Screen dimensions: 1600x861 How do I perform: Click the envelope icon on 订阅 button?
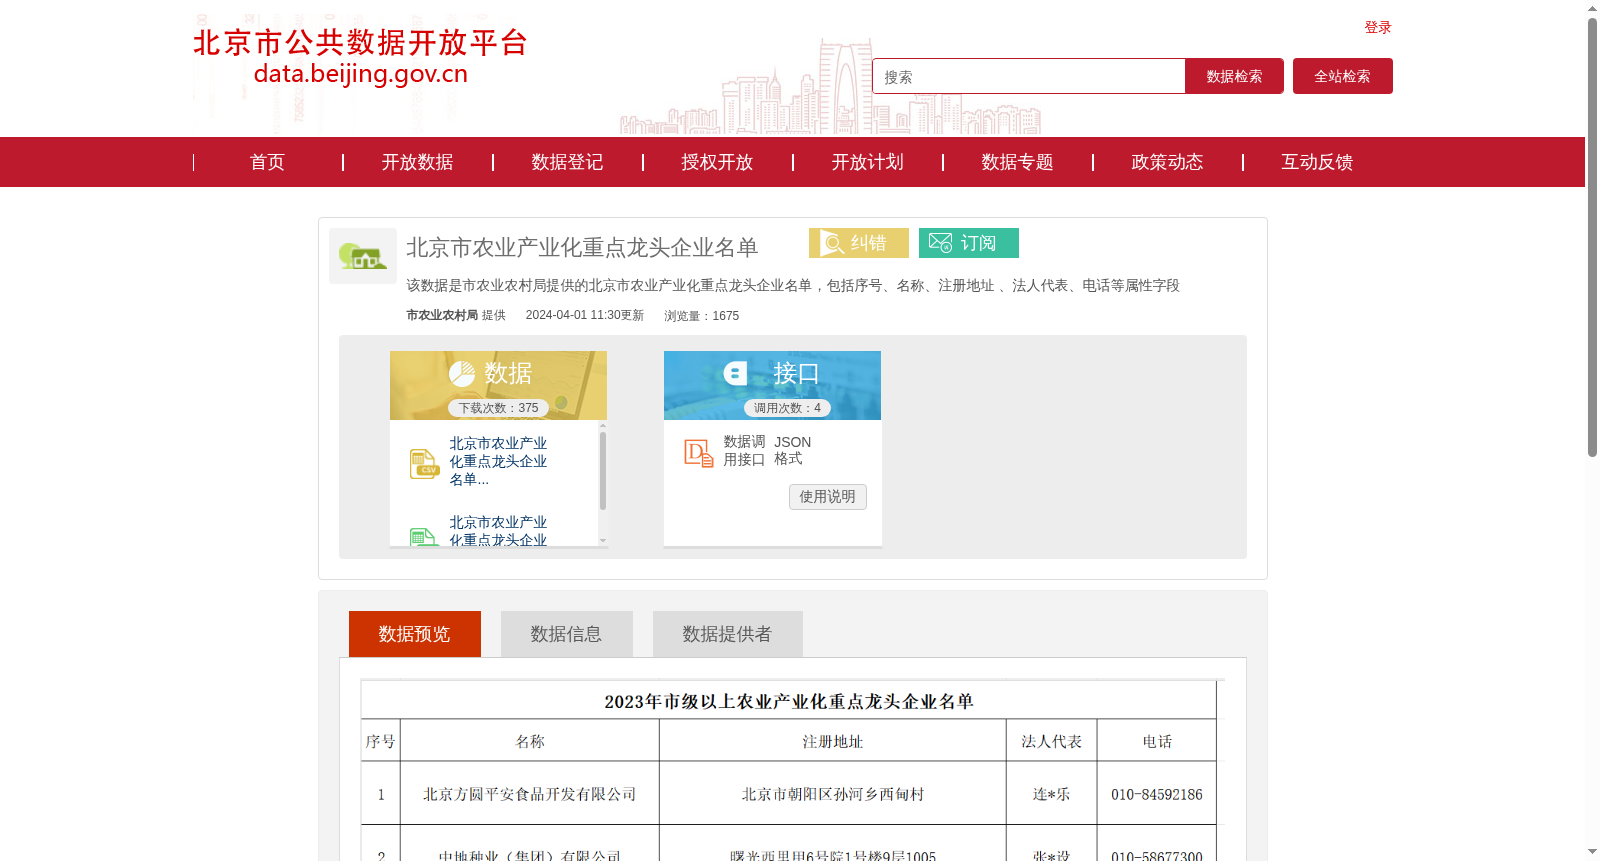940,243
